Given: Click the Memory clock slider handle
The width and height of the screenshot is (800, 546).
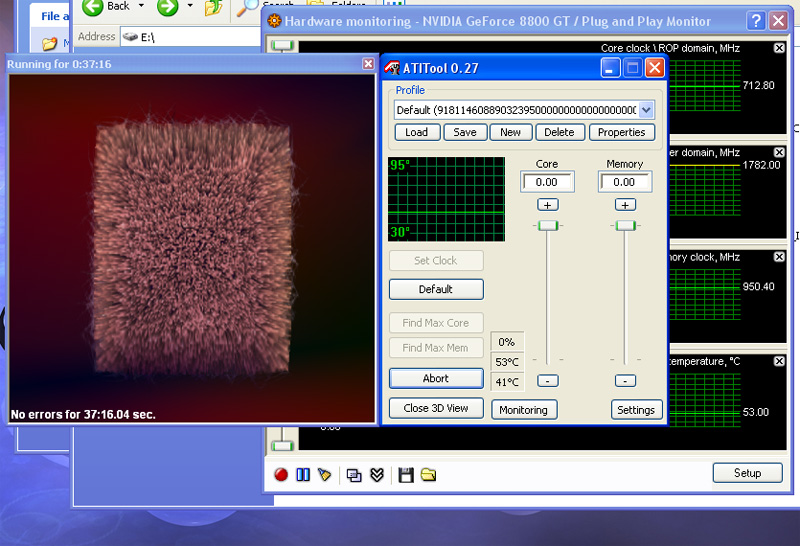Looking at the screenshot, I should pyautogui.click(x=626, y=226).
